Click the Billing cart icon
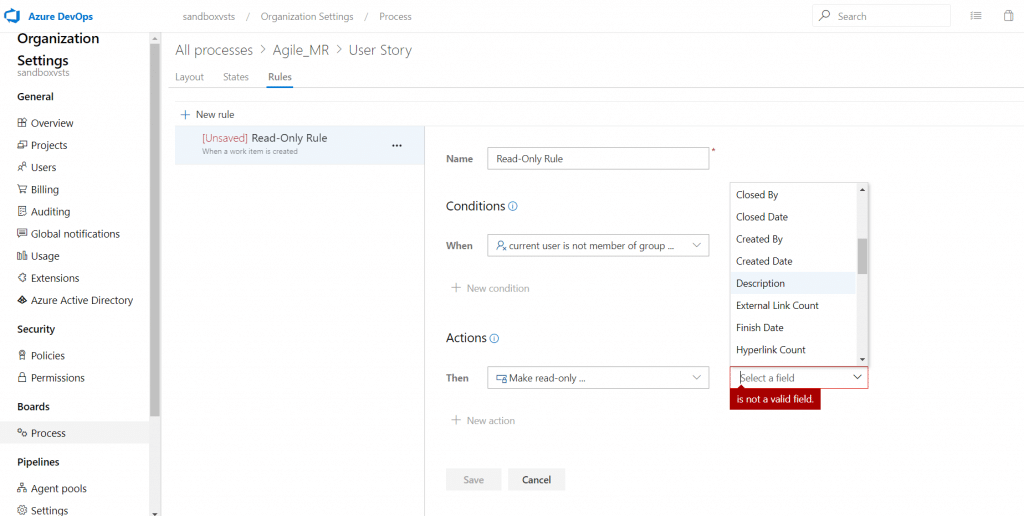This screenshot has width=1024, height=516. [x=22, y=189]
